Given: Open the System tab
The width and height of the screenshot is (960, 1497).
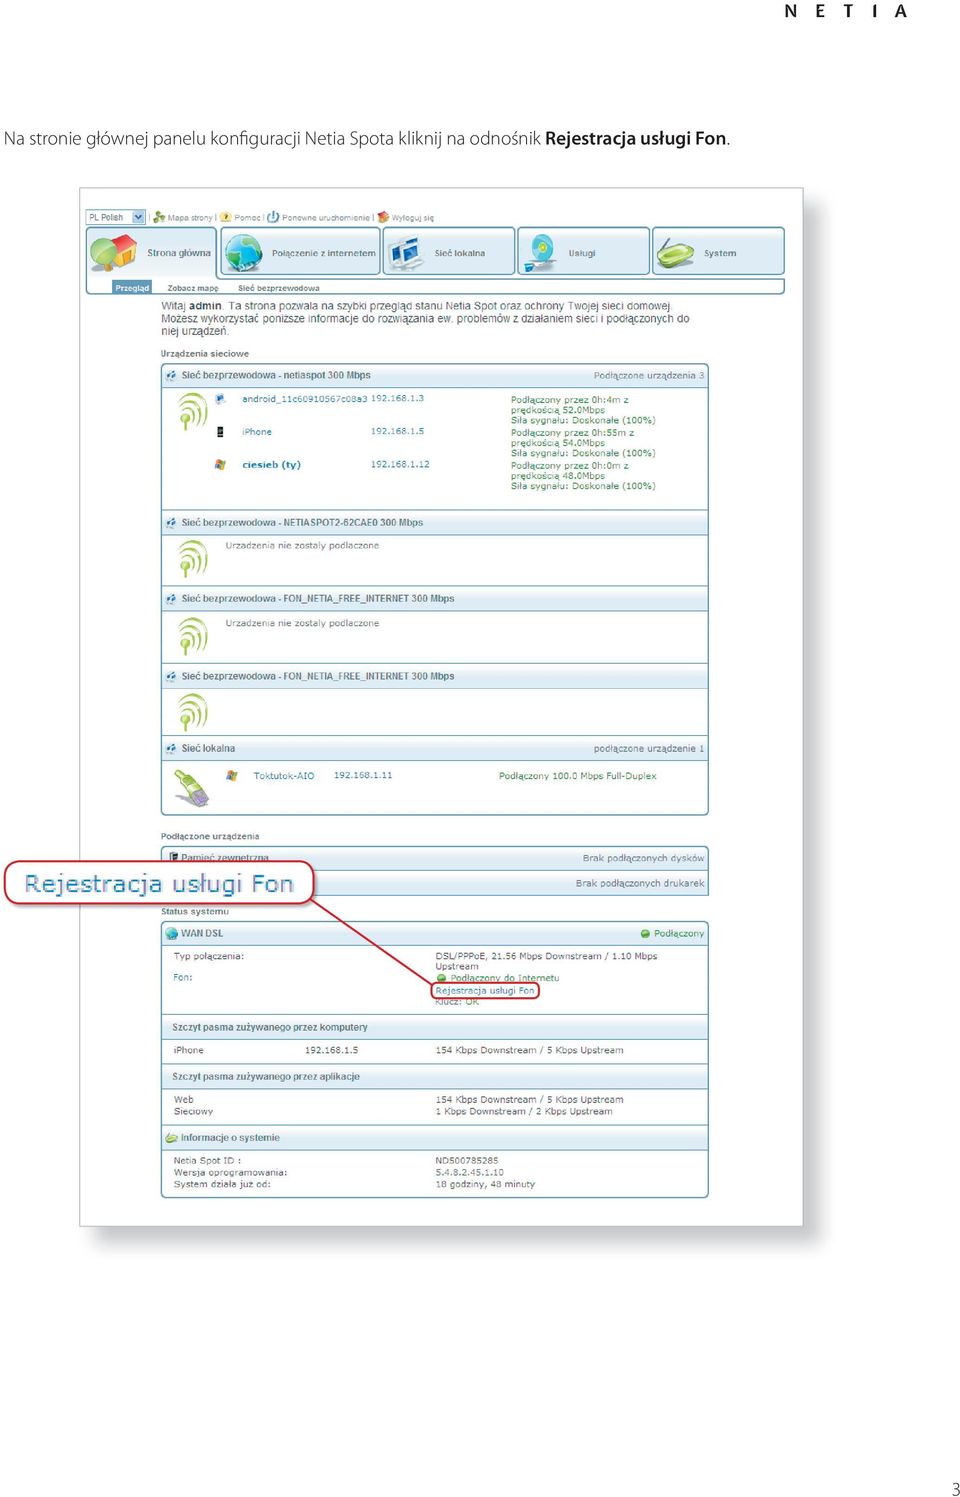Looking at the screenshot, I should tap(718, 252).
